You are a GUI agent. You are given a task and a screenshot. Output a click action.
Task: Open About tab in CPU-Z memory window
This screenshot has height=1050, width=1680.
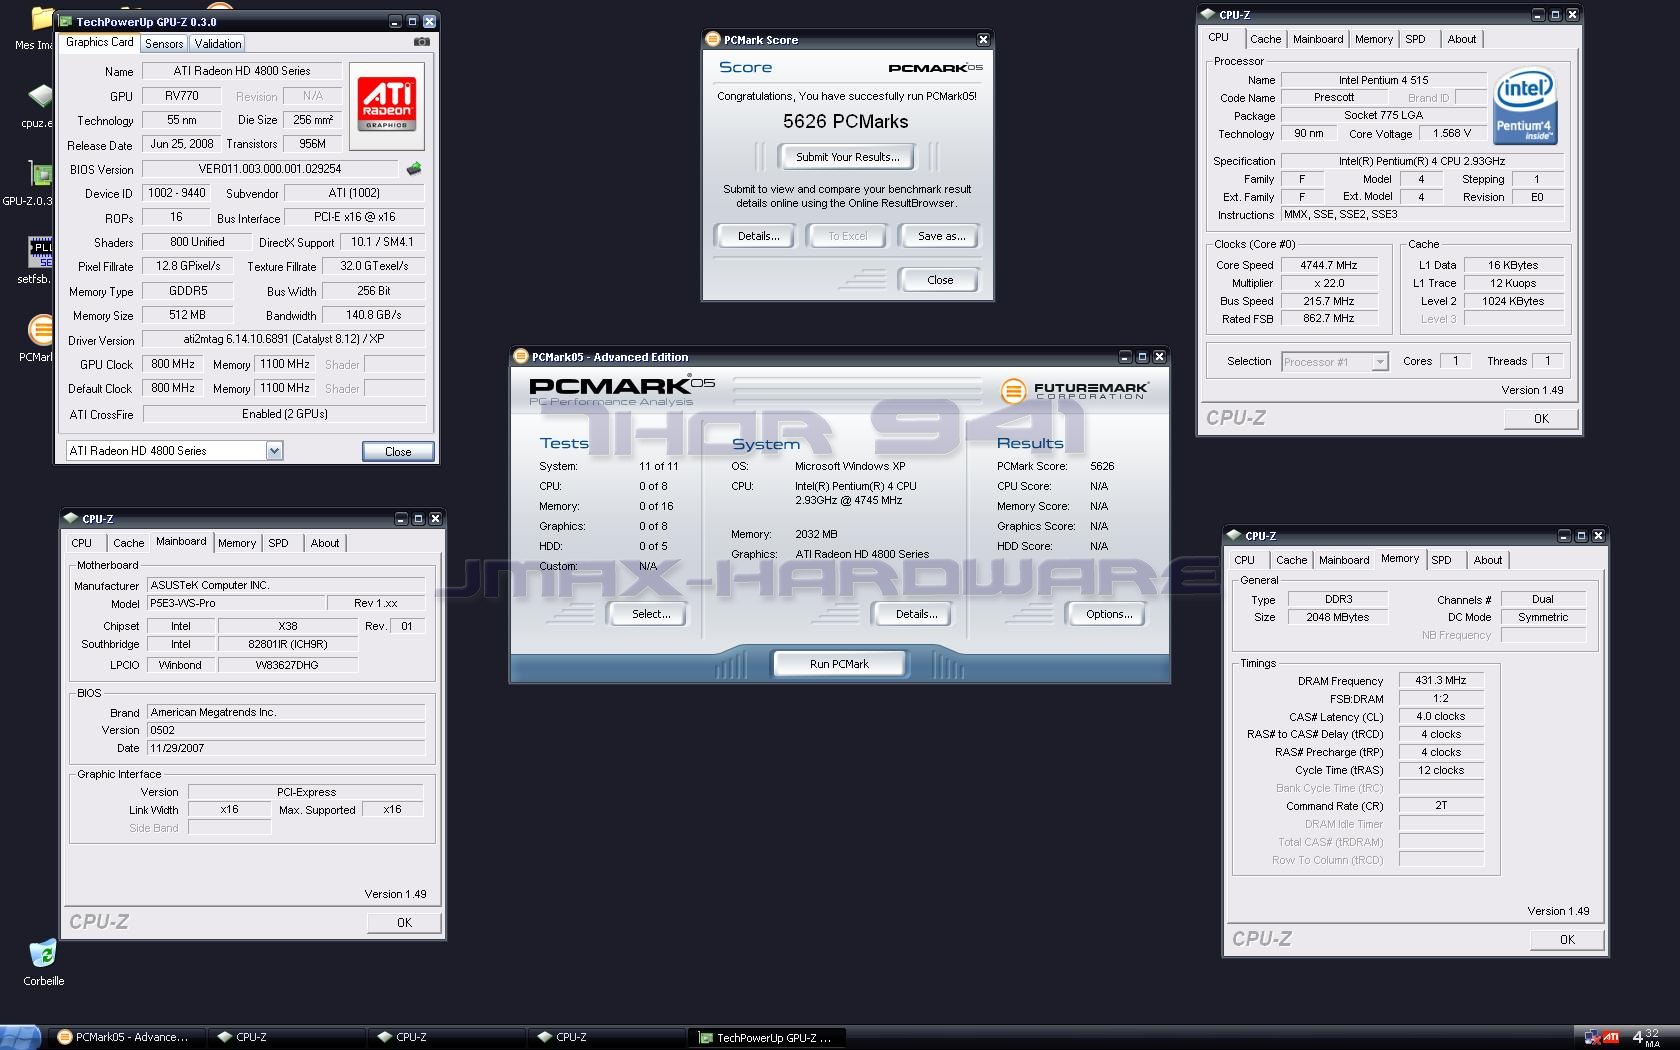coord(1487,560)
